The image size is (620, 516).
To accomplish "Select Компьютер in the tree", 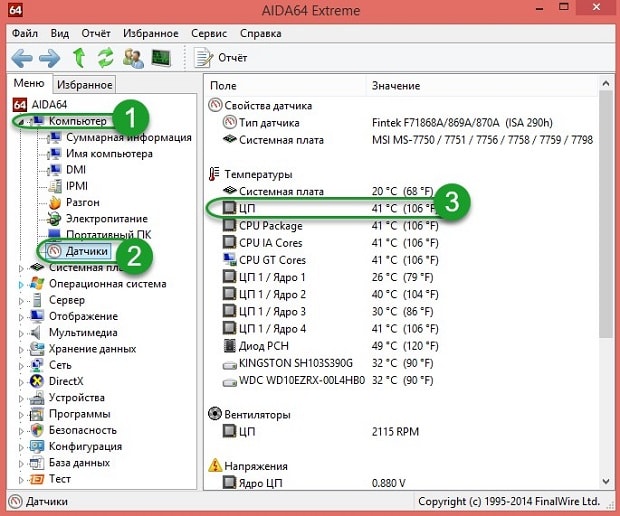I will point(78,121).
